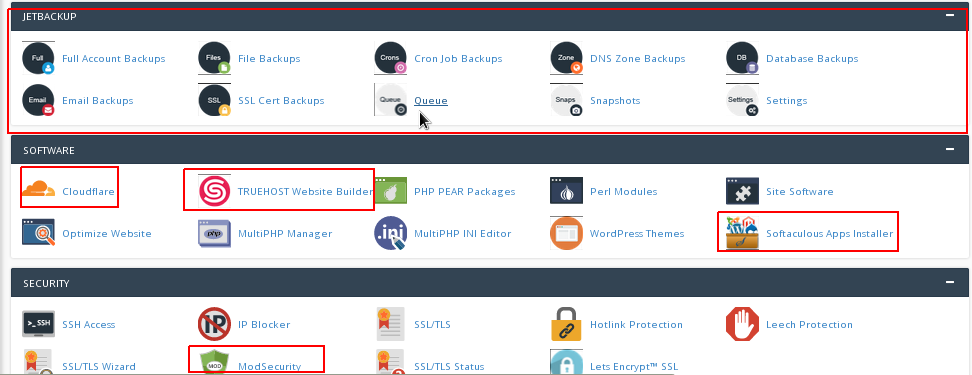The width and height of the screenshot is (972, 375).
Task: Open the SSL/TLS text link
Action: coord(432,324)
